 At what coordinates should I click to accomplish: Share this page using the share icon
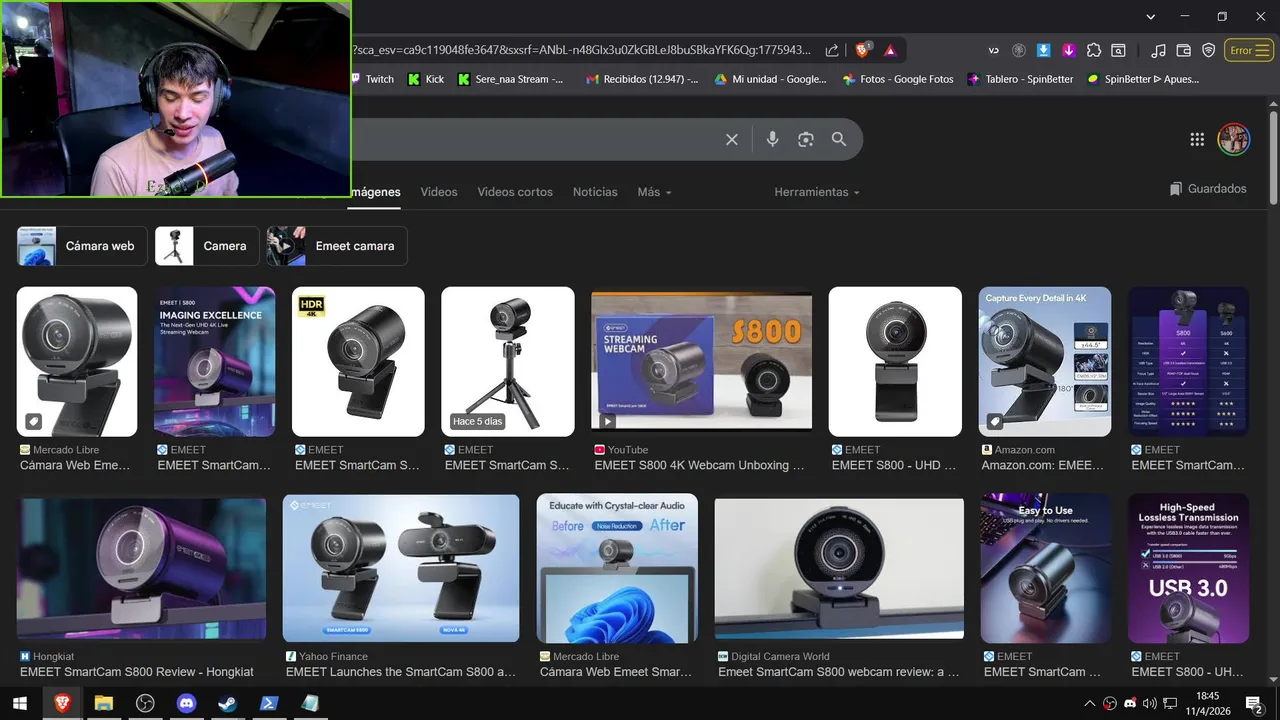(832, 50)
